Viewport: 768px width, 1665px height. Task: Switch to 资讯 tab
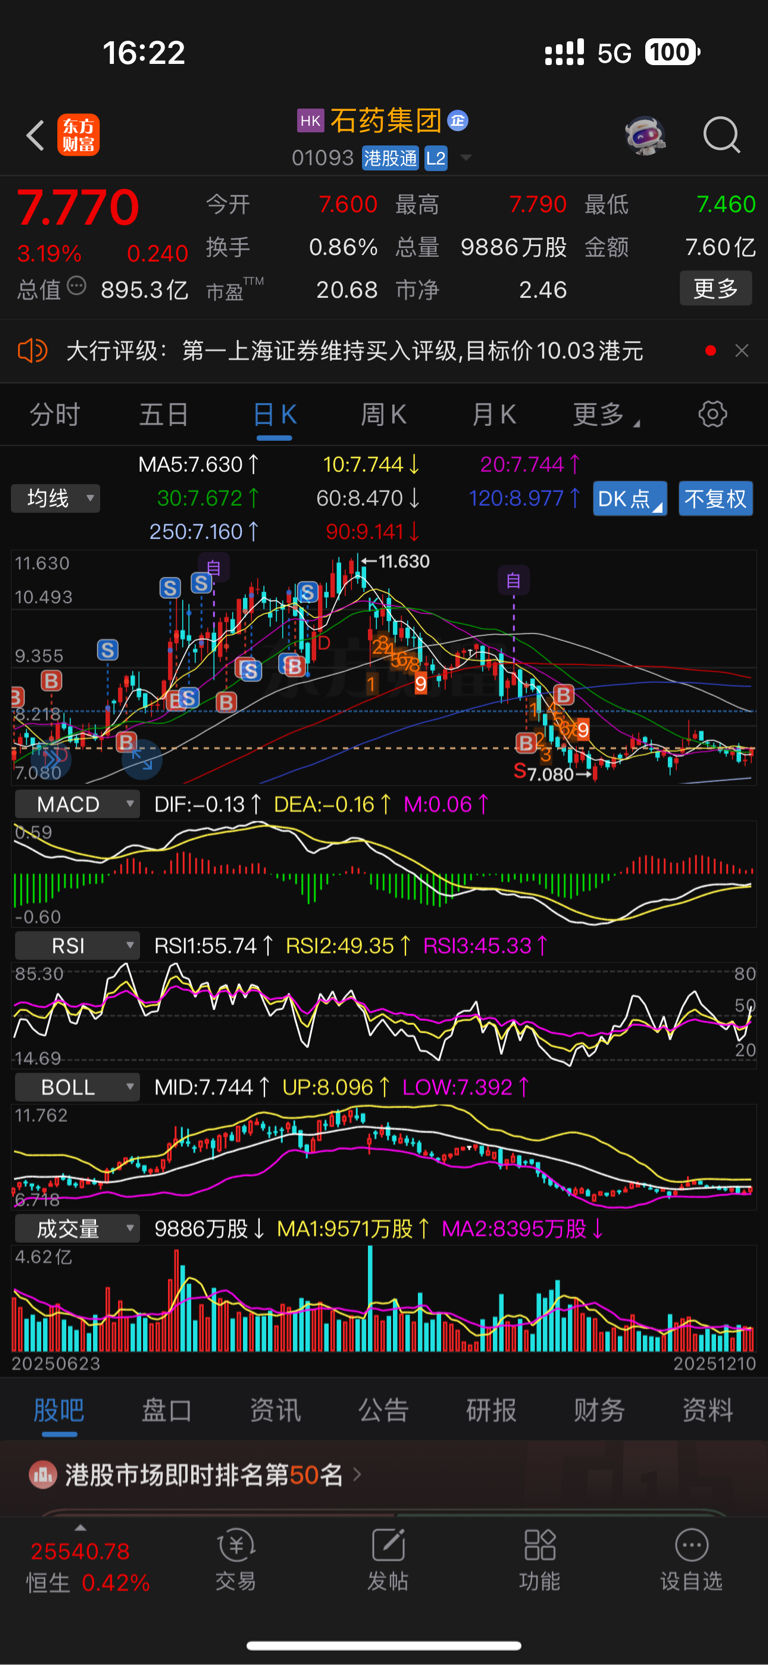[275, 1409]
